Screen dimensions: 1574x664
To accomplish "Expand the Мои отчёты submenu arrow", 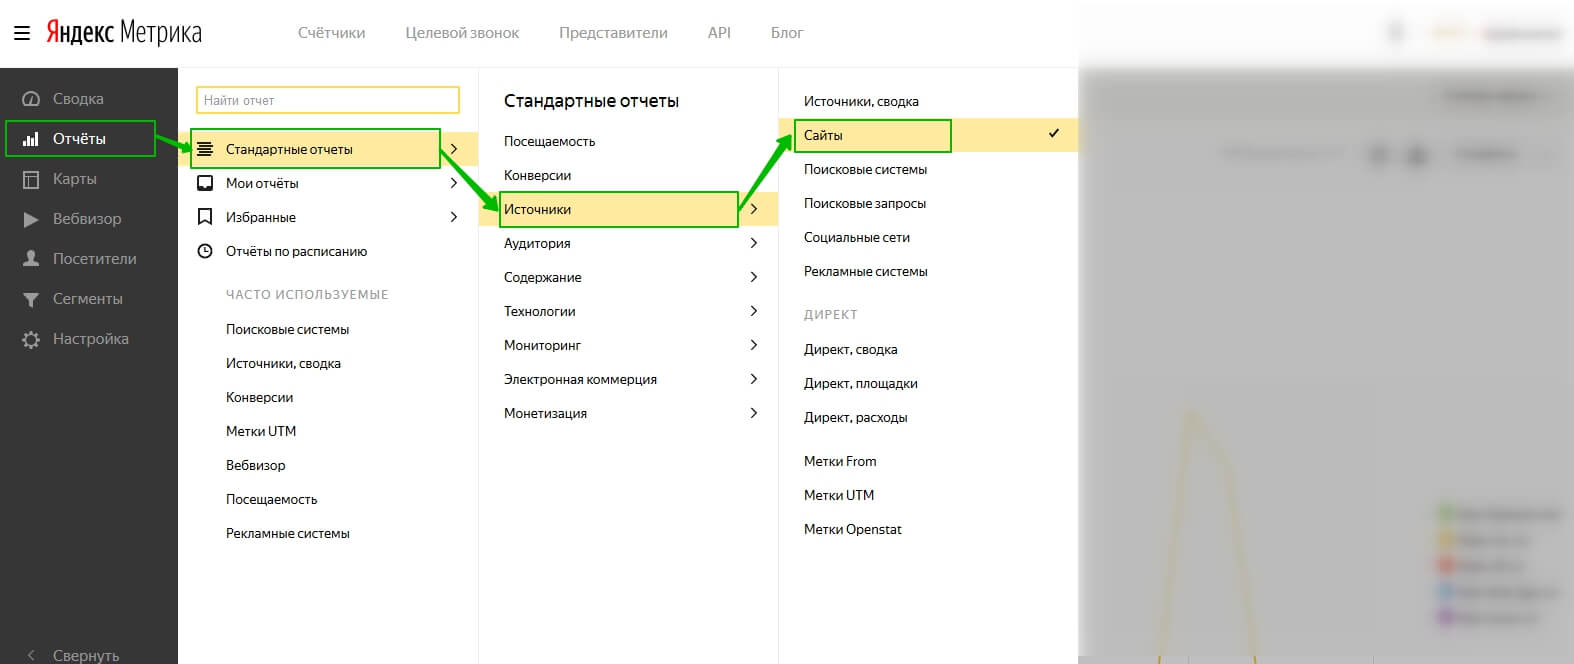I will point(454,183).
